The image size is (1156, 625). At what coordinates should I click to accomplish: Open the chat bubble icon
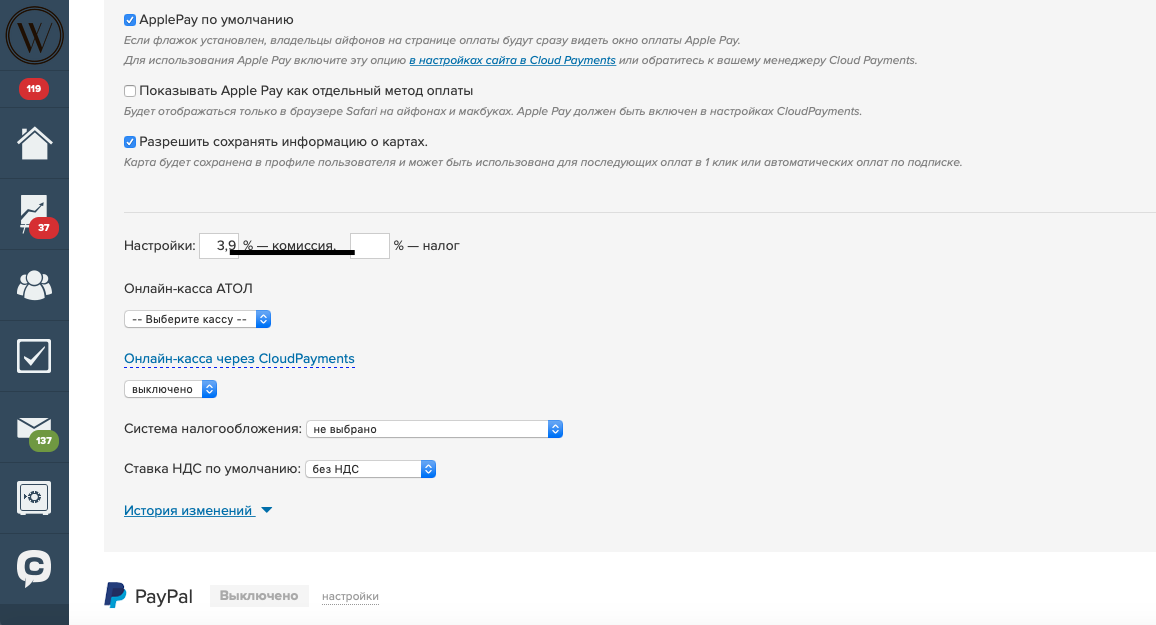[34, 569]
